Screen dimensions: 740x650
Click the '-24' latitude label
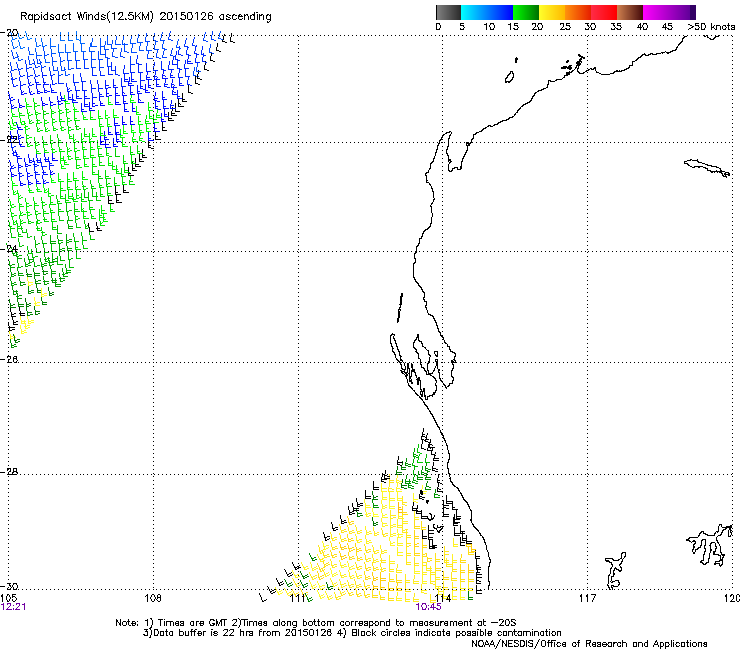click(9, 249)
